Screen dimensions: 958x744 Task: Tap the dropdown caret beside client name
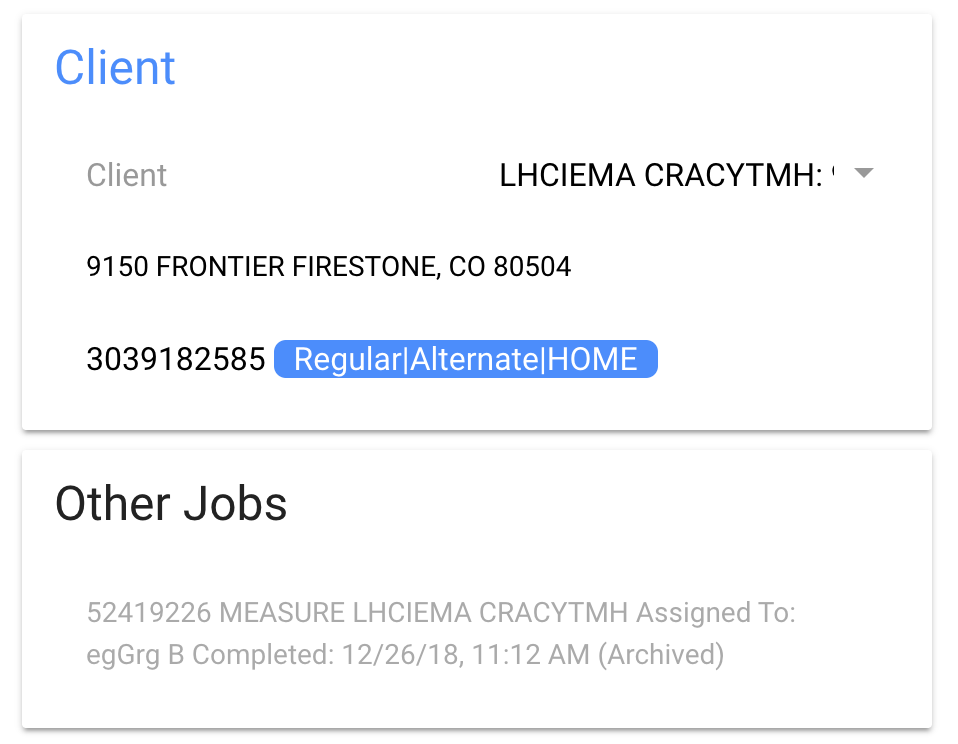tap(864, 172)
